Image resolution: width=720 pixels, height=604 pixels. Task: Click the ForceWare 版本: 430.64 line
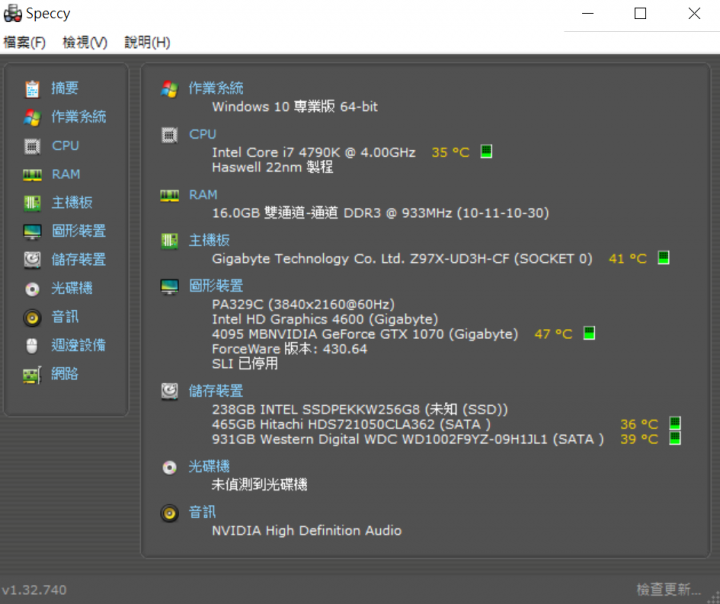pos(290,349)
